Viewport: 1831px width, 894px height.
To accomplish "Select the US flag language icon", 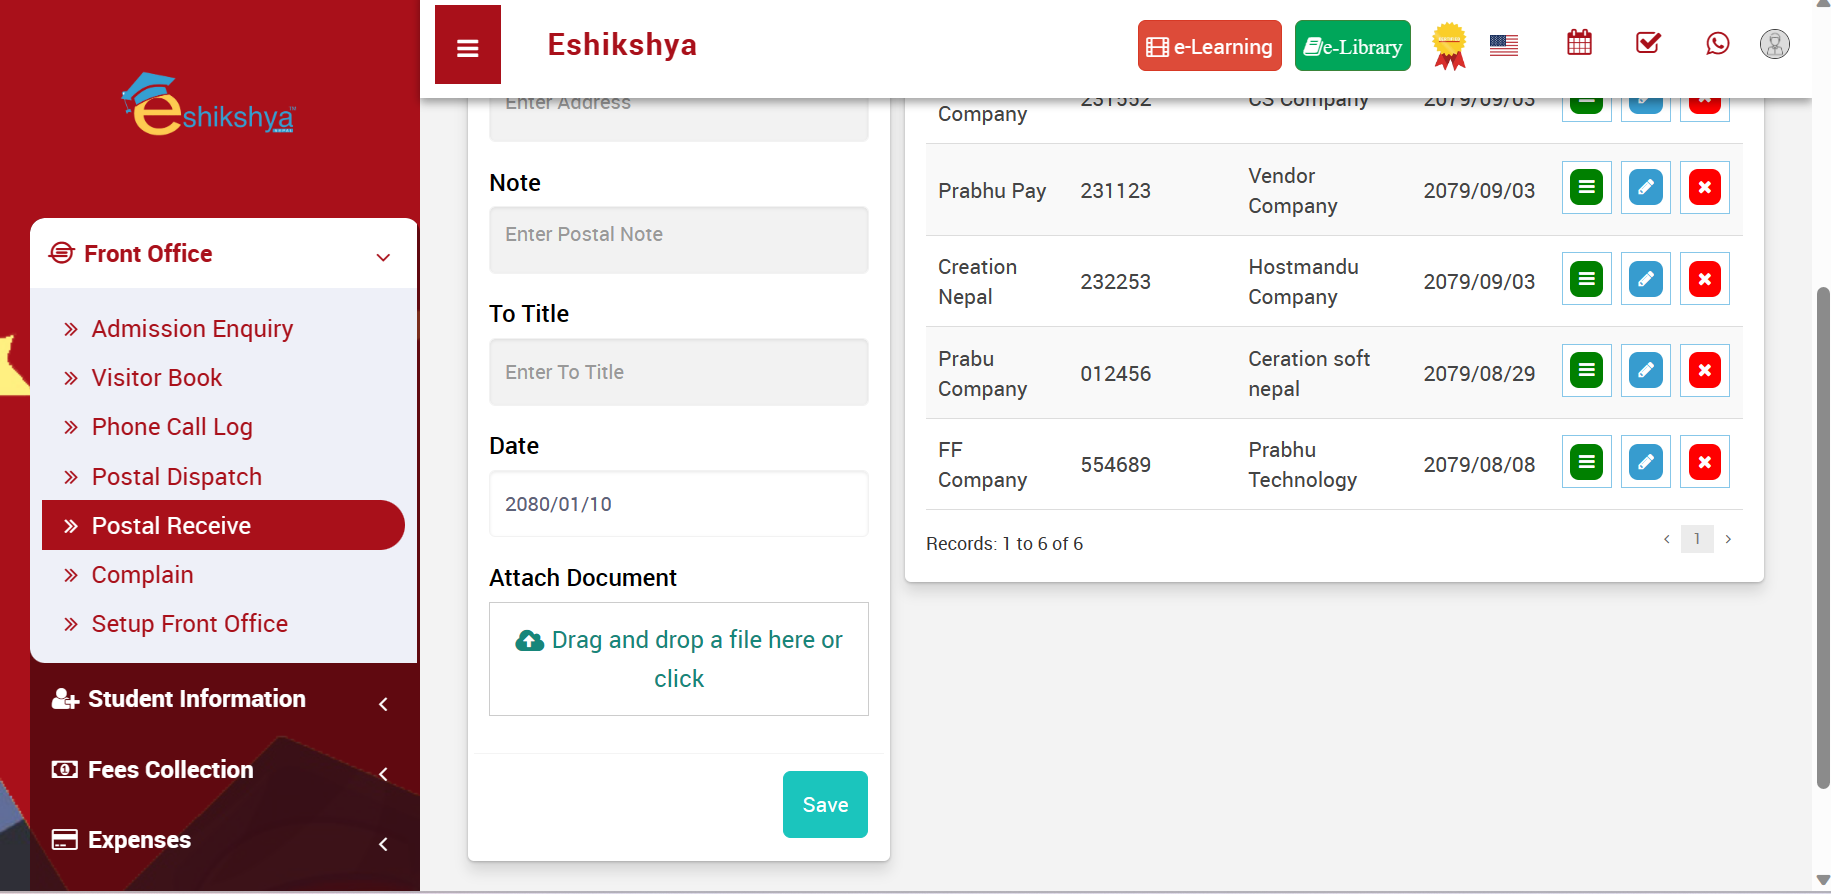I will tap(1503, 45).
